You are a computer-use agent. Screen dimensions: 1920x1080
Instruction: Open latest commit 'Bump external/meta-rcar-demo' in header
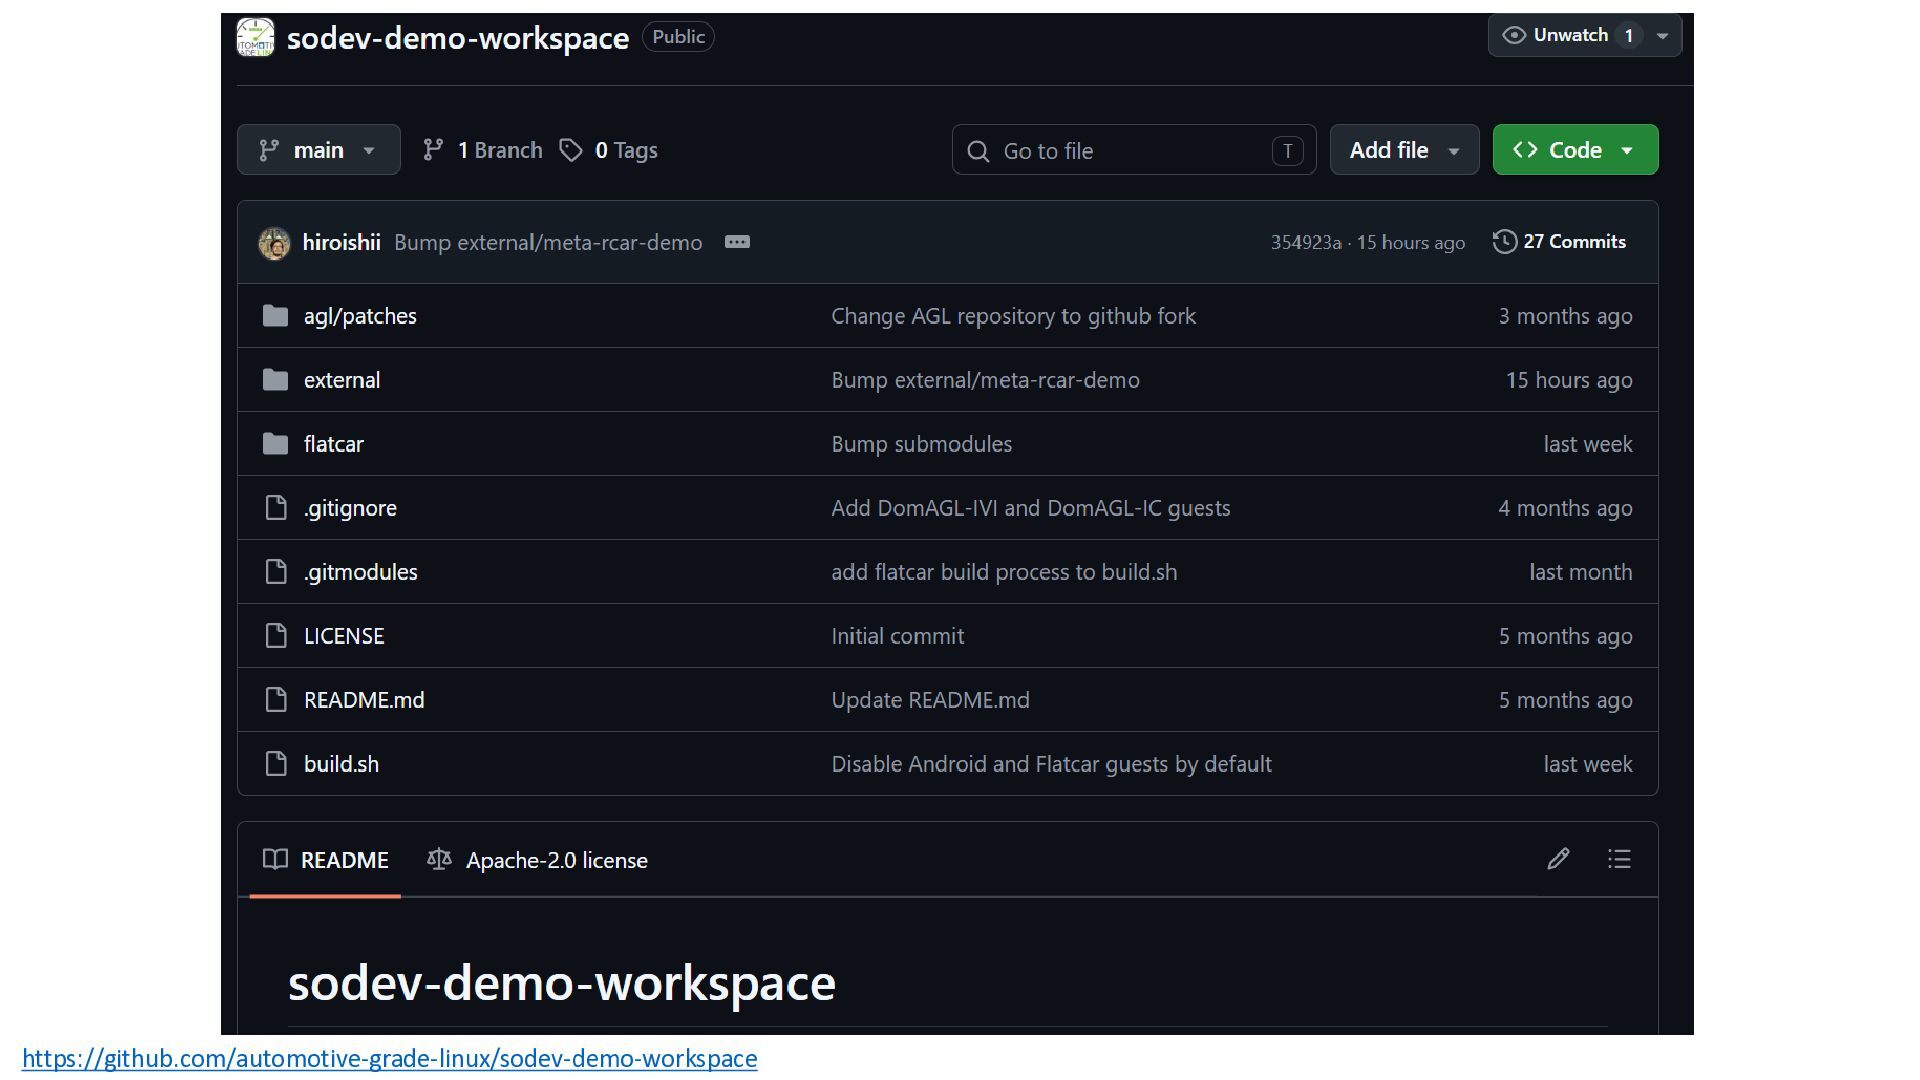pos(548,243)
